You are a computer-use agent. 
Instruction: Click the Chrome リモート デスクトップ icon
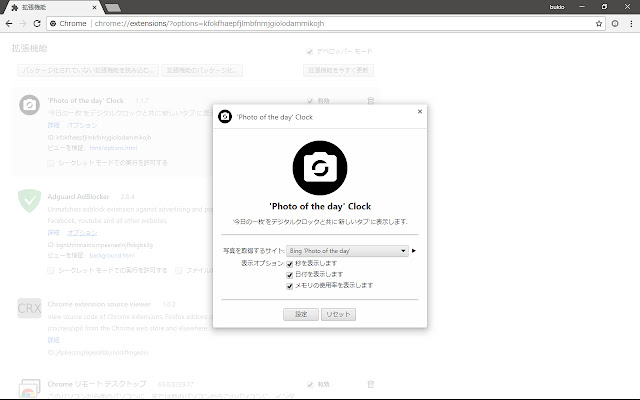[29, 388]
